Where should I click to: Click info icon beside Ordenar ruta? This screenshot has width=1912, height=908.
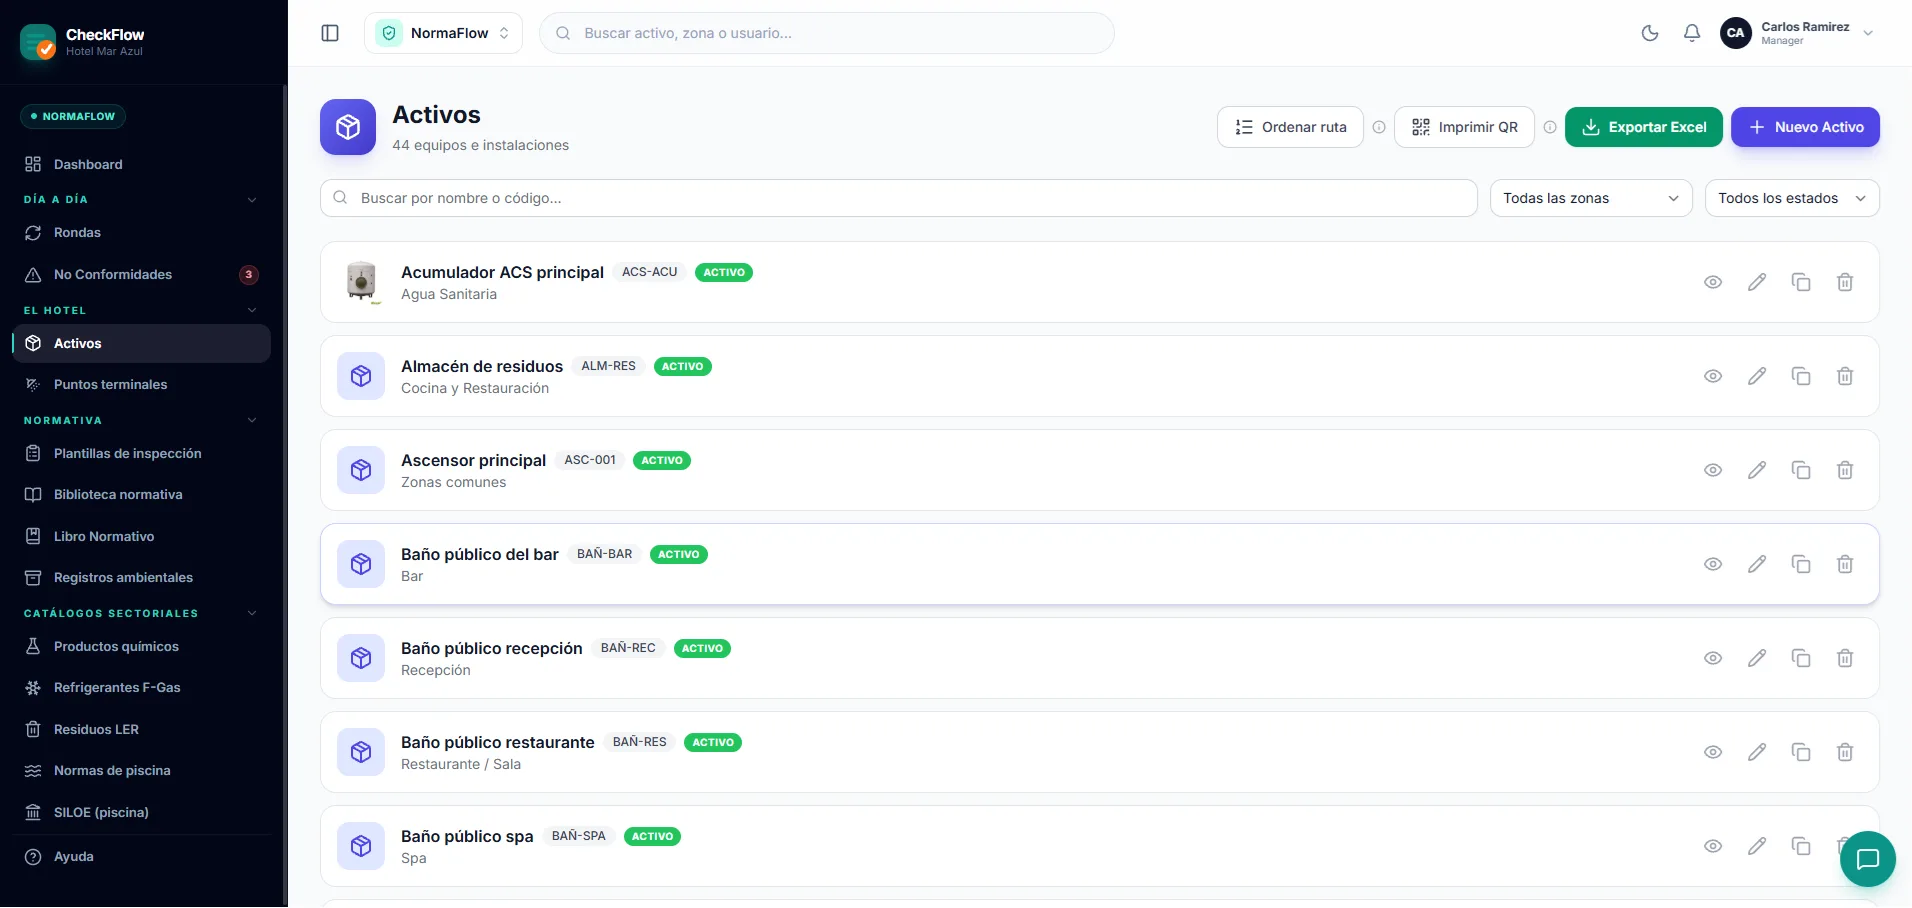(x=1379, y=127)
